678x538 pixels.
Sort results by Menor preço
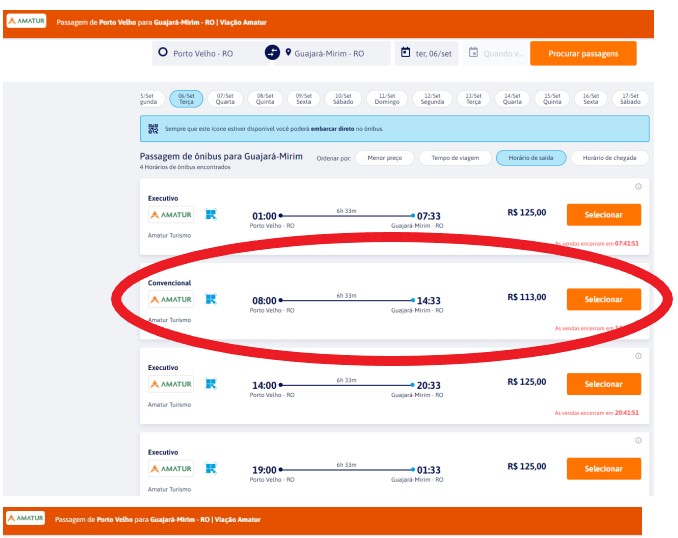[384, 158]
